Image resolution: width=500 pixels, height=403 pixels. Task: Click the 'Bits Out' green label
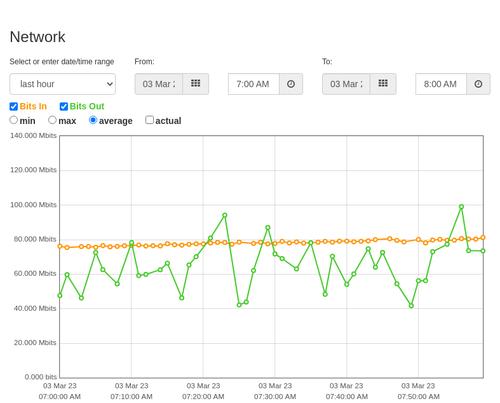87,106
